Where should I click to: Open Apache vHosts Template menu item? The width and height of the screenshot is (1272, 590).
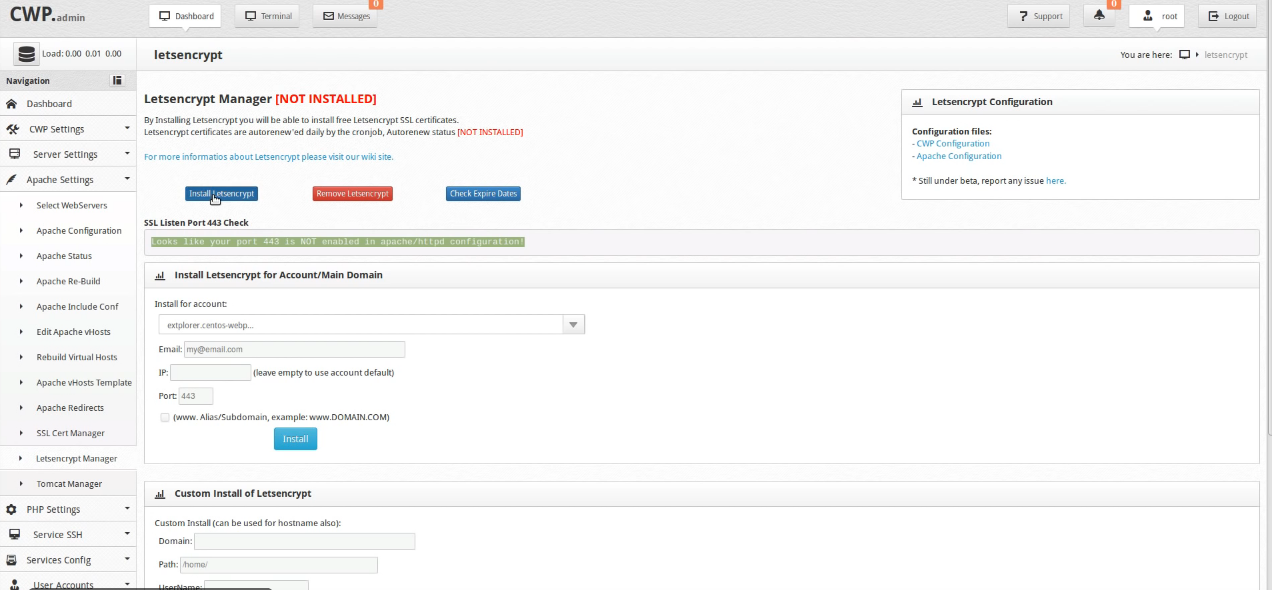84,383
